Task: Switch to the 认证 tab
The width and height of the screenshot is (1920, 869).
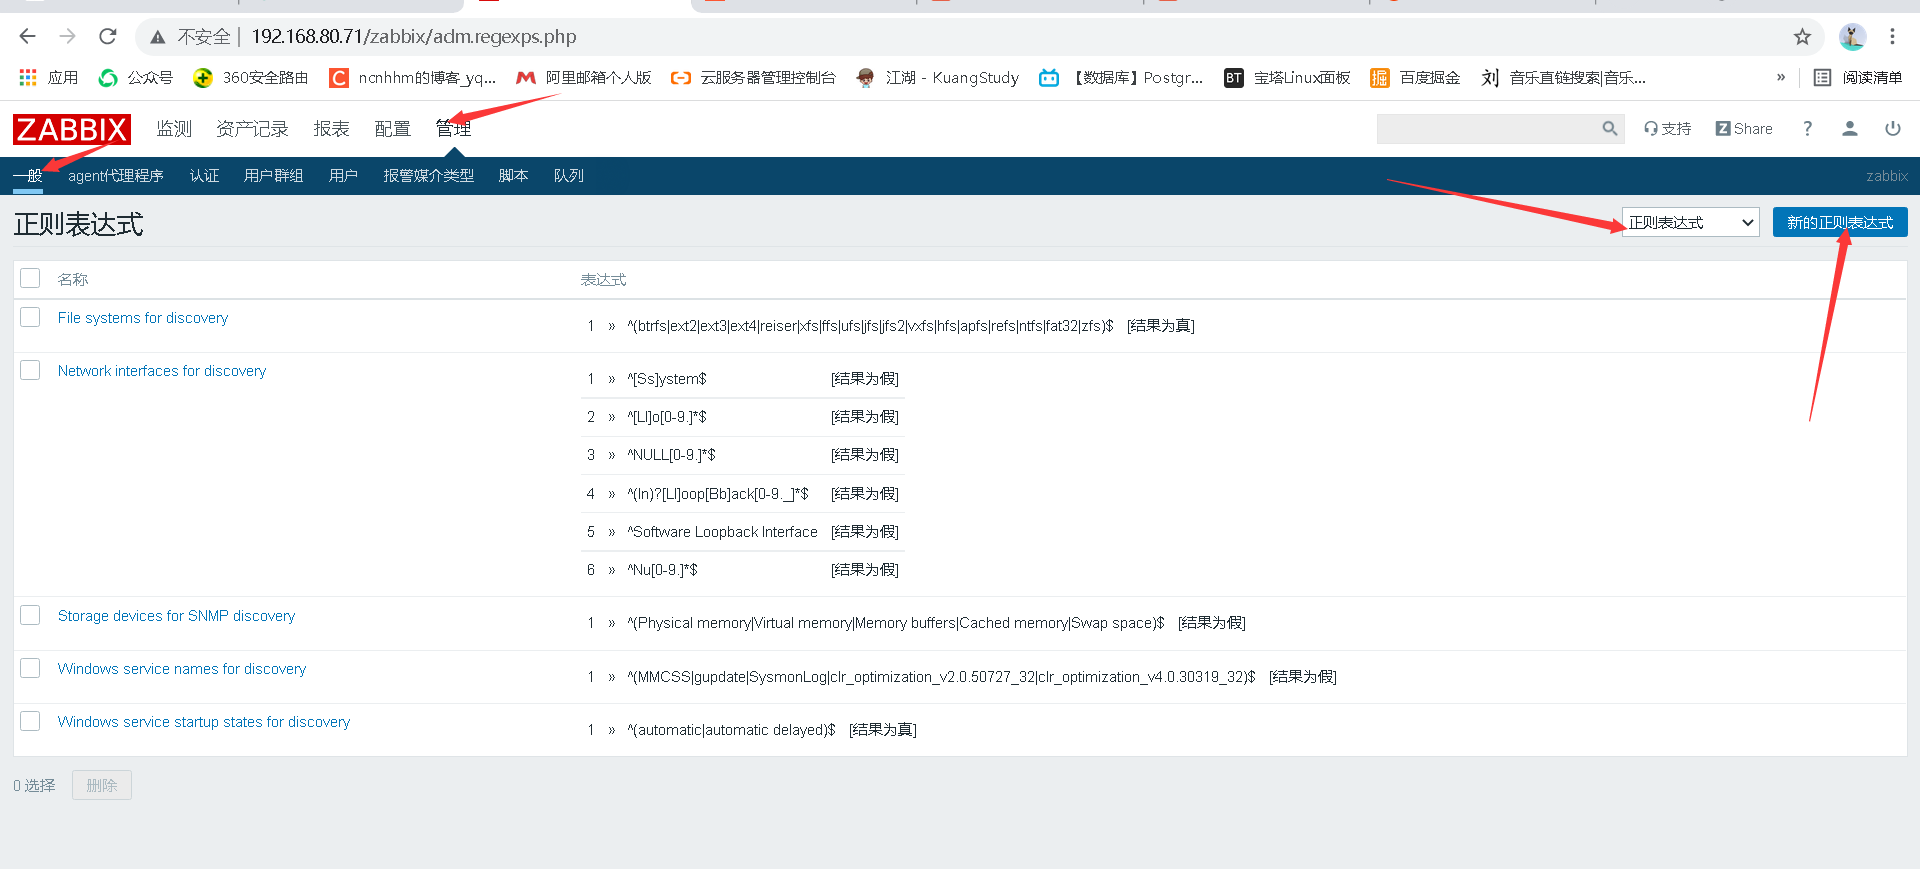Action: 204,176
